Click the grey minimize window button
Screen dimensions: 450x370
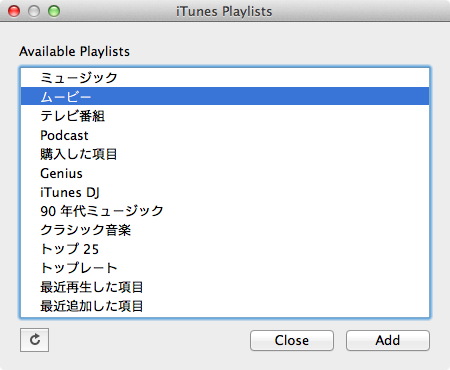click(34, 11)
